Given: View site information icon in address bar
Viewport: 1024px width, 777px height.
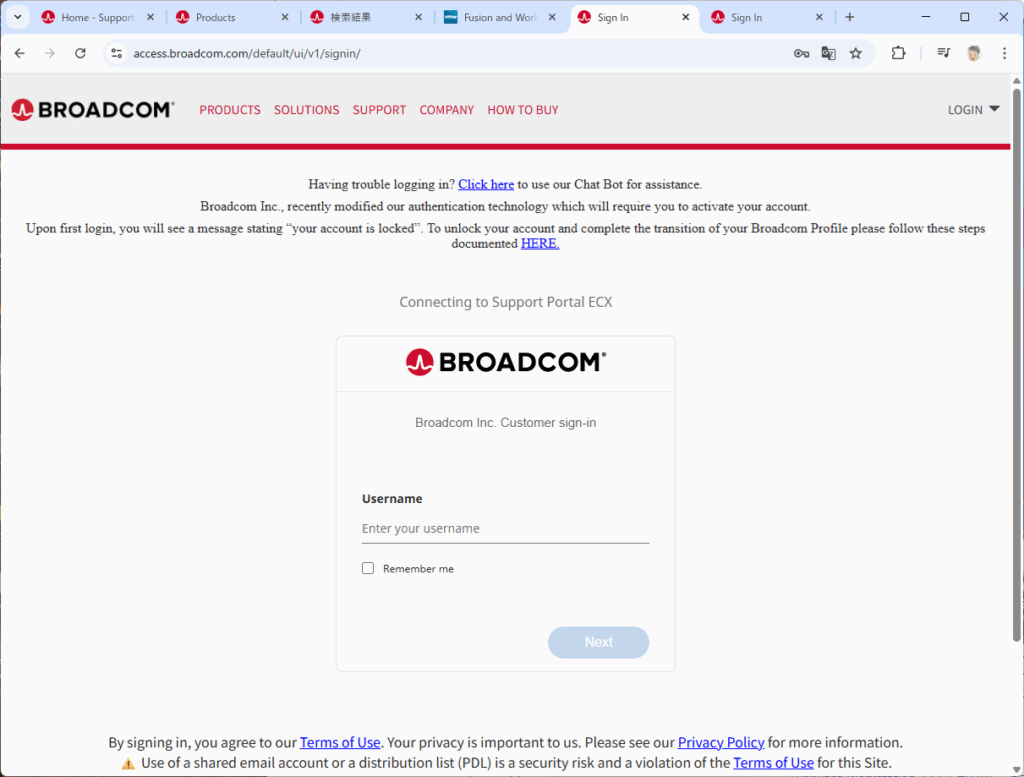Looking at the screenshot, I should (x=117, y=54).
